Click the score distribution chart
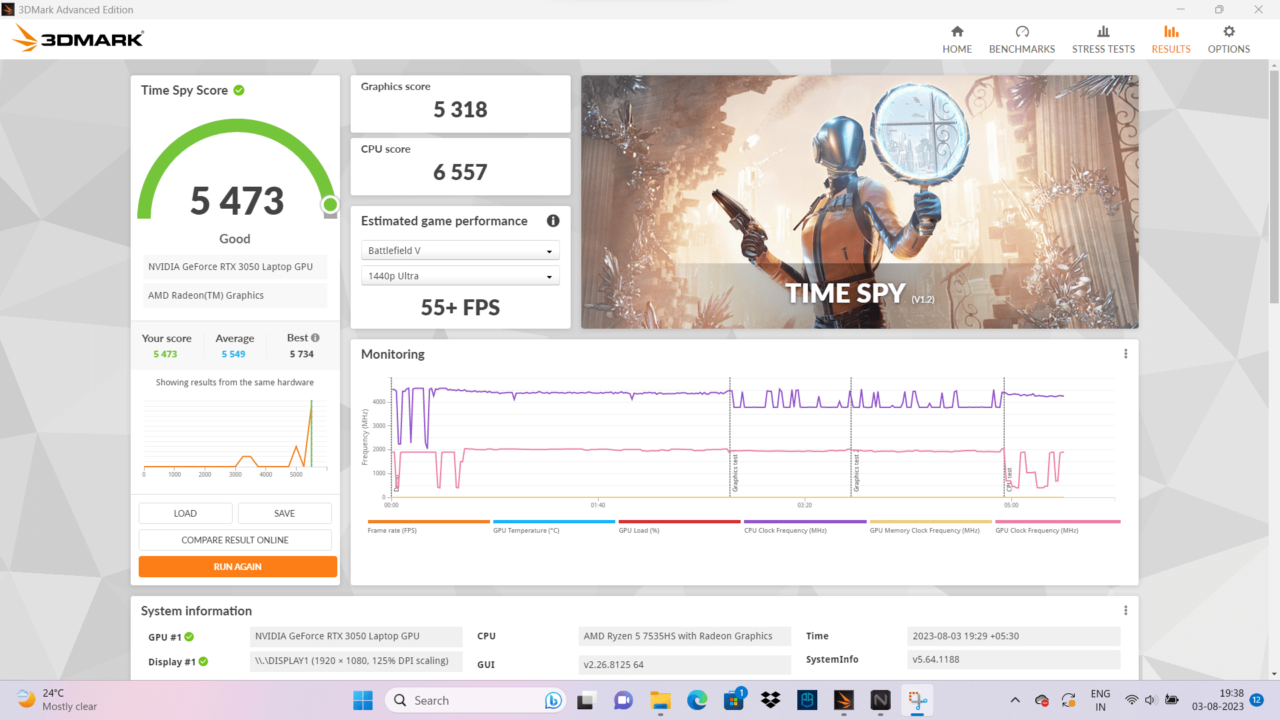The image size is (1280, 720). pos(237,436)
